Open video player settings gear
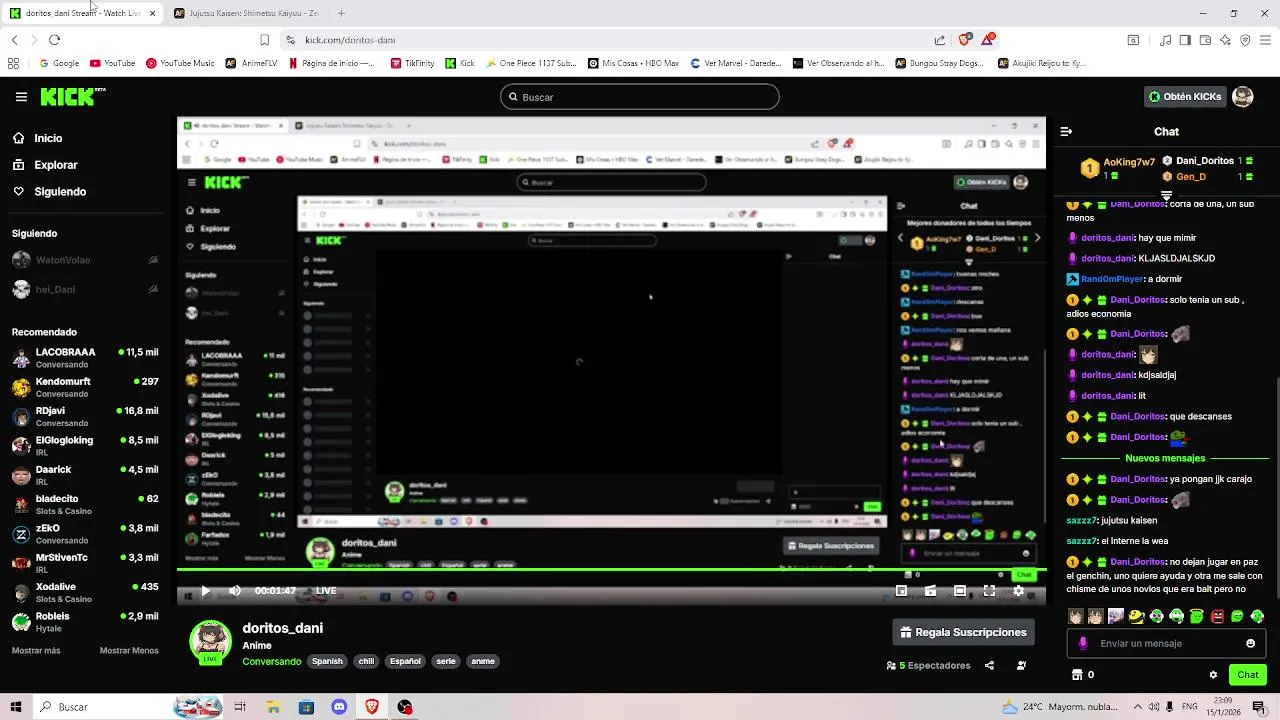 click(x=1018, y=591)
